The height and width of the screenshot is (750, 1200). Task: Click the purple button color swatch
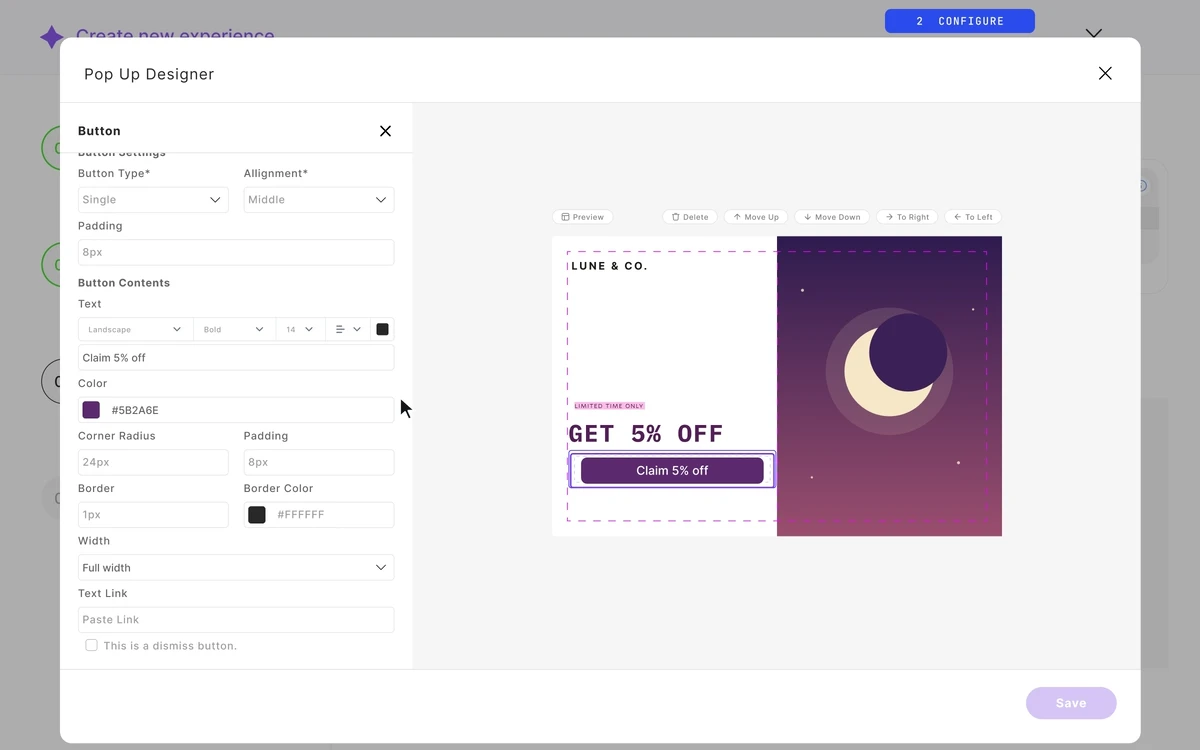point(91,410)
